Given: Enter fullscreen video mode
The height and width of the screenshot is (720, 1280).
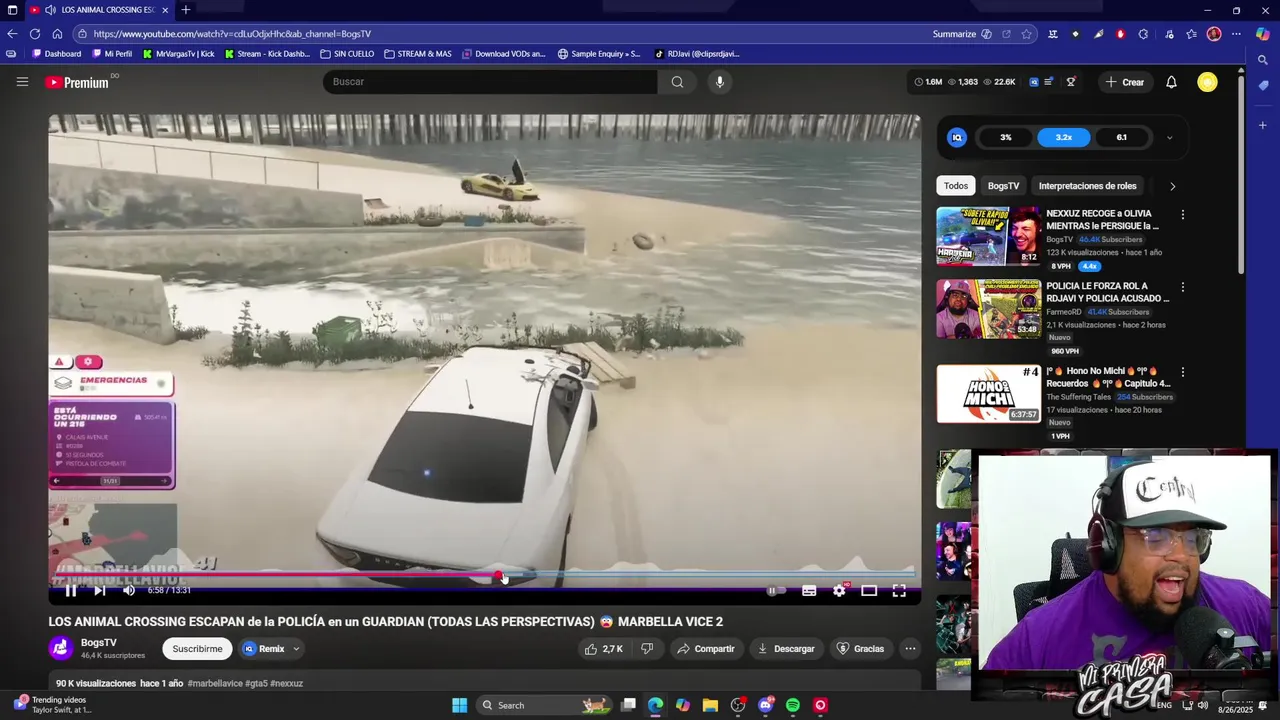Looking at the screenshot, I should click(899, 591).
